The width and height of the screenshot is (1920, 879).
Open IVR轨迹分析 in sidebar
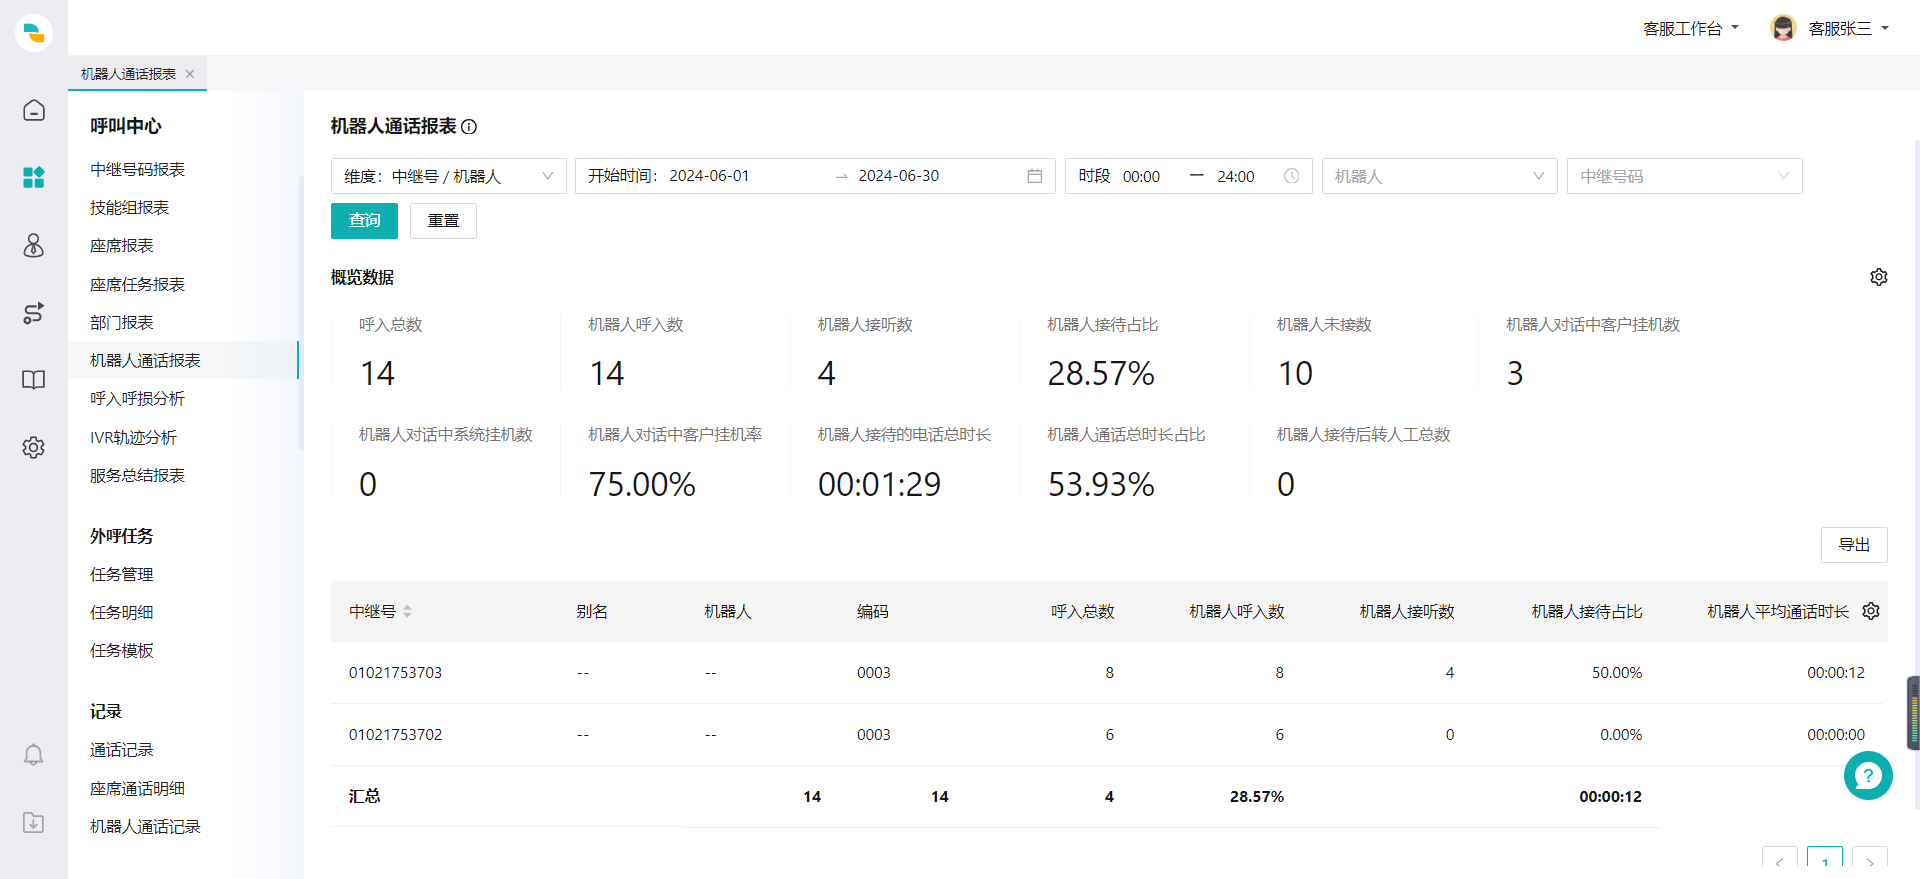point(134,438)
